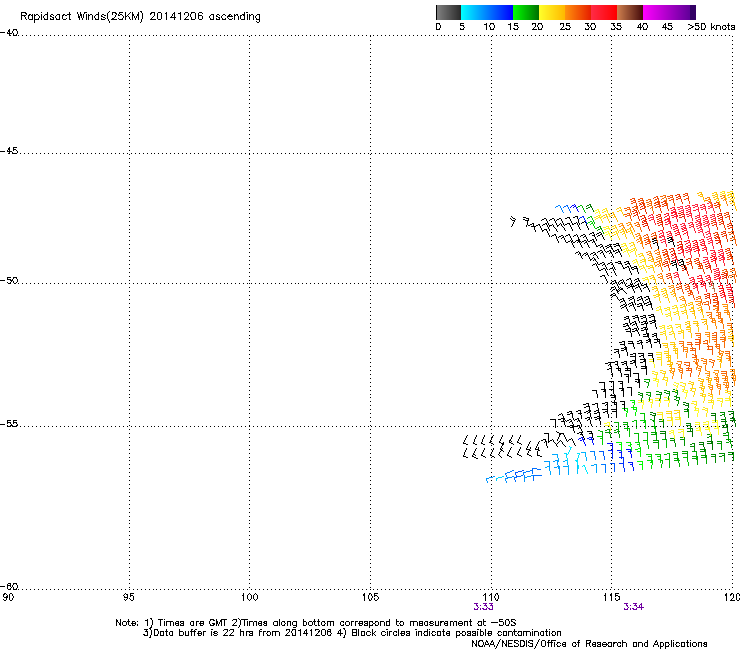
Task: Click the green 15-20 knots legend segment
Action: (526, 12)
